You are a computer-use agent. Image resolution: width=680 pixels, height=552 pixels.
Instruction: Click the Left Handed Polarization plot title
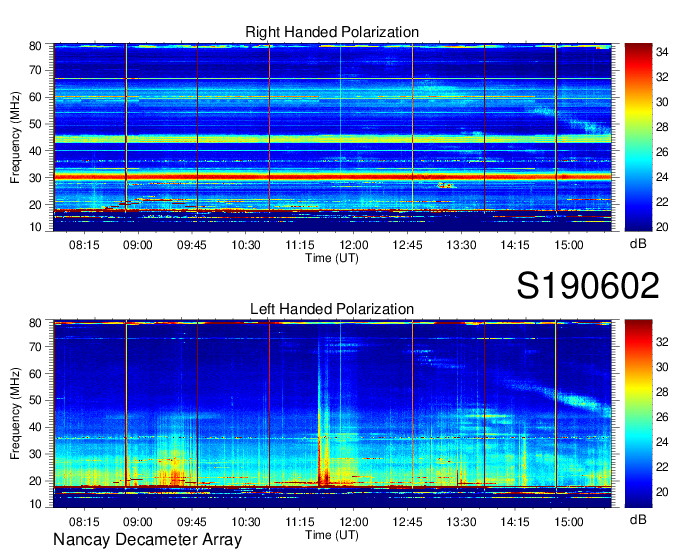(332, 309)
